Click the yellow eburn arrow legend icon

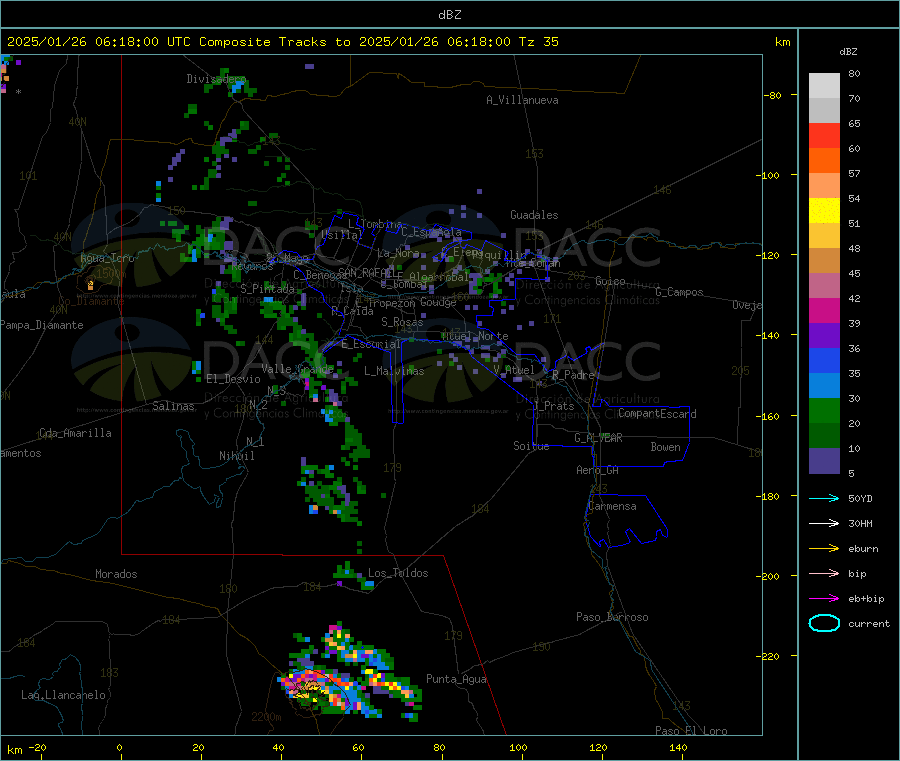click(824, 549)
